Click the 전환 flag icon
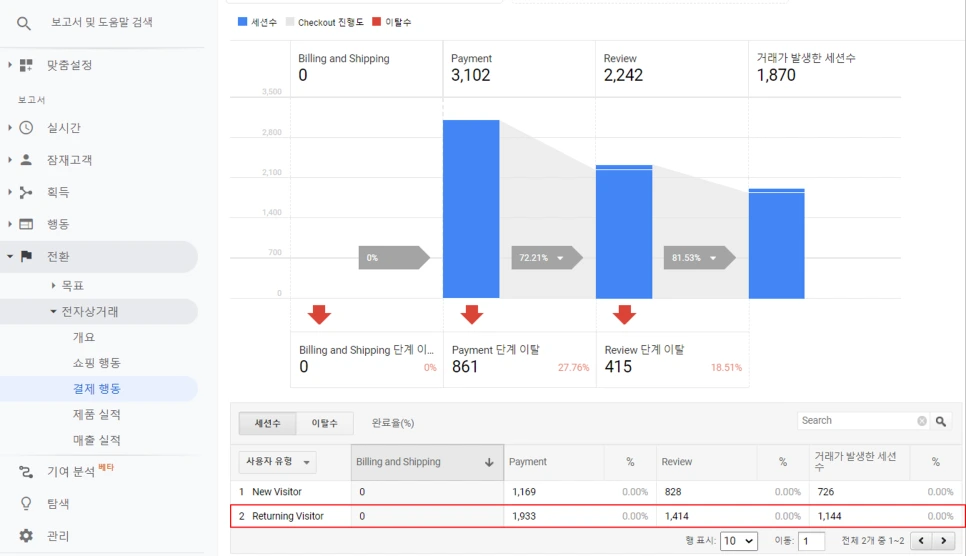The height and width of the screenshot is (556, 966). point(26,256)
